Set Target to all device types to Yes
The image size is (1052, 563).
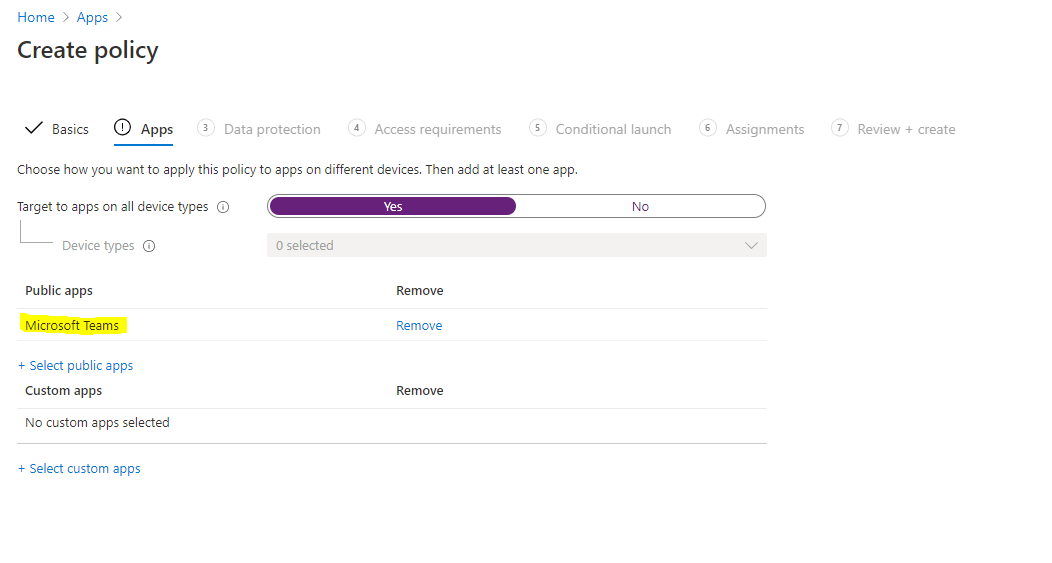[392, 206]
